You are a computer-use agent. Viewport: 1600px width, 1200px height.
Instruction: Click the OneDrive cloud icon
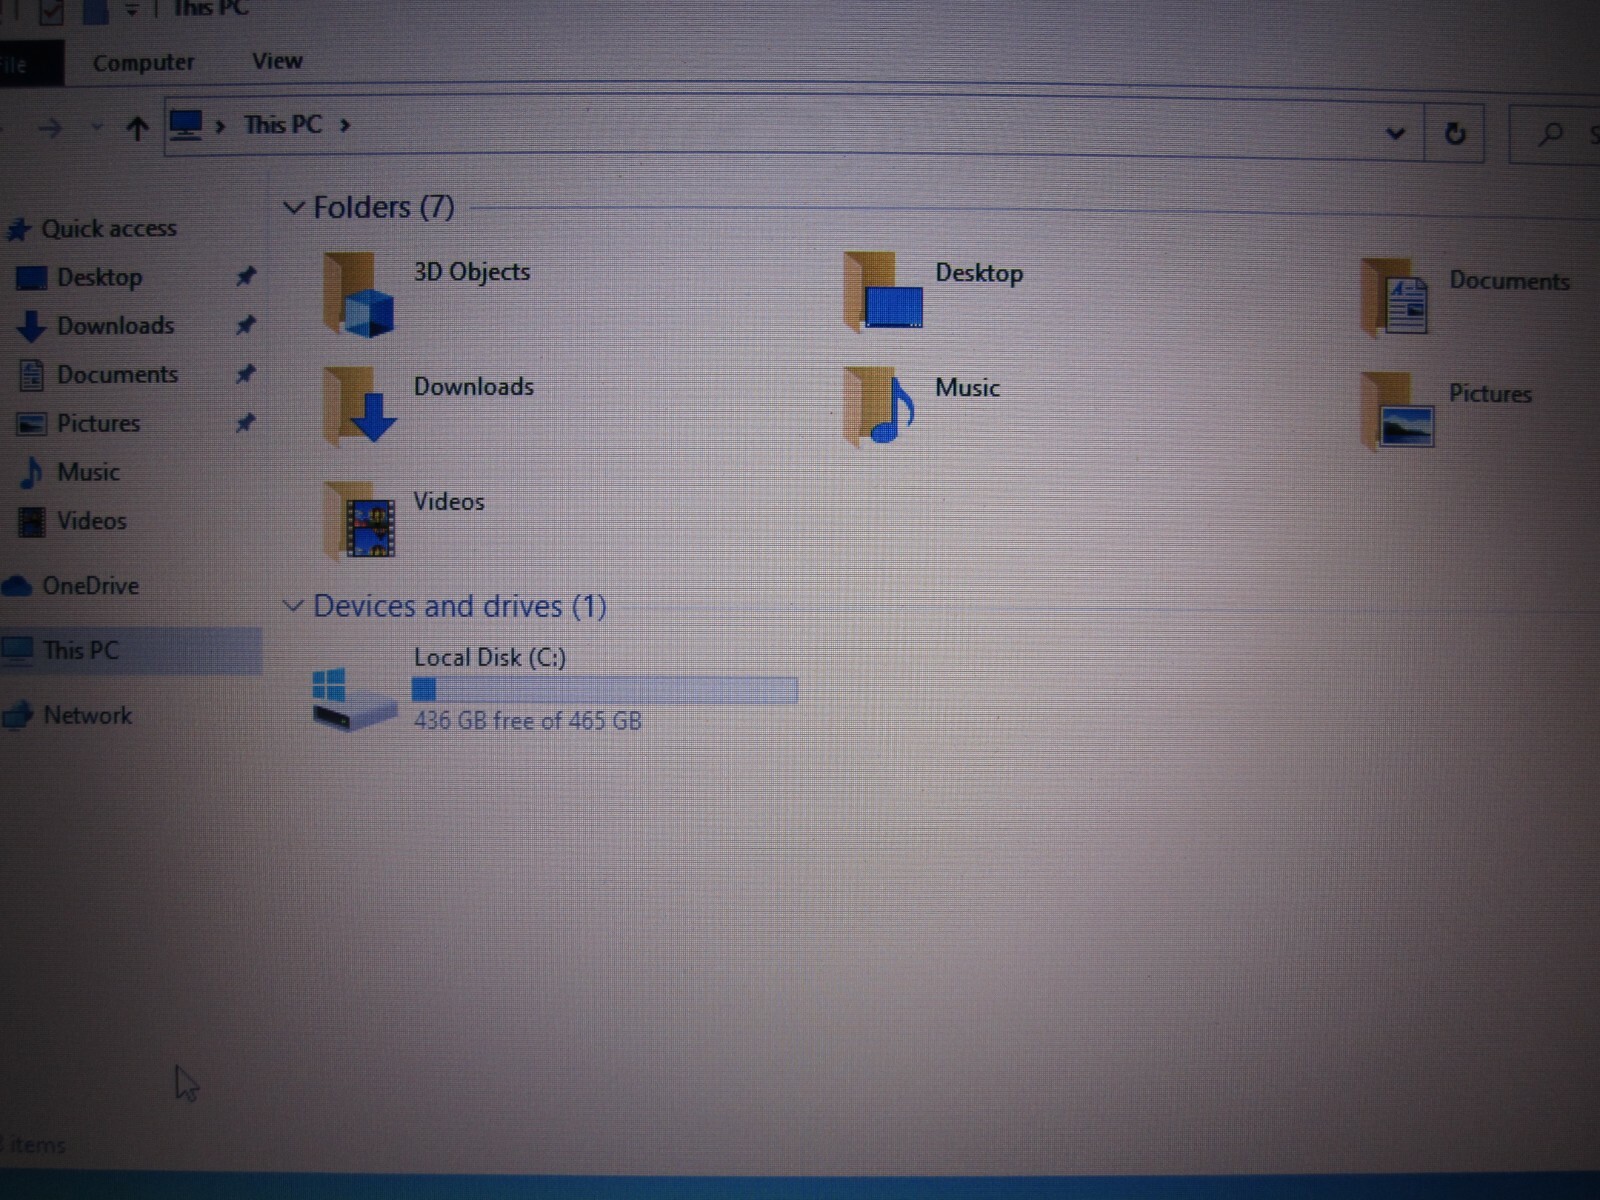[x=17, y=586]
